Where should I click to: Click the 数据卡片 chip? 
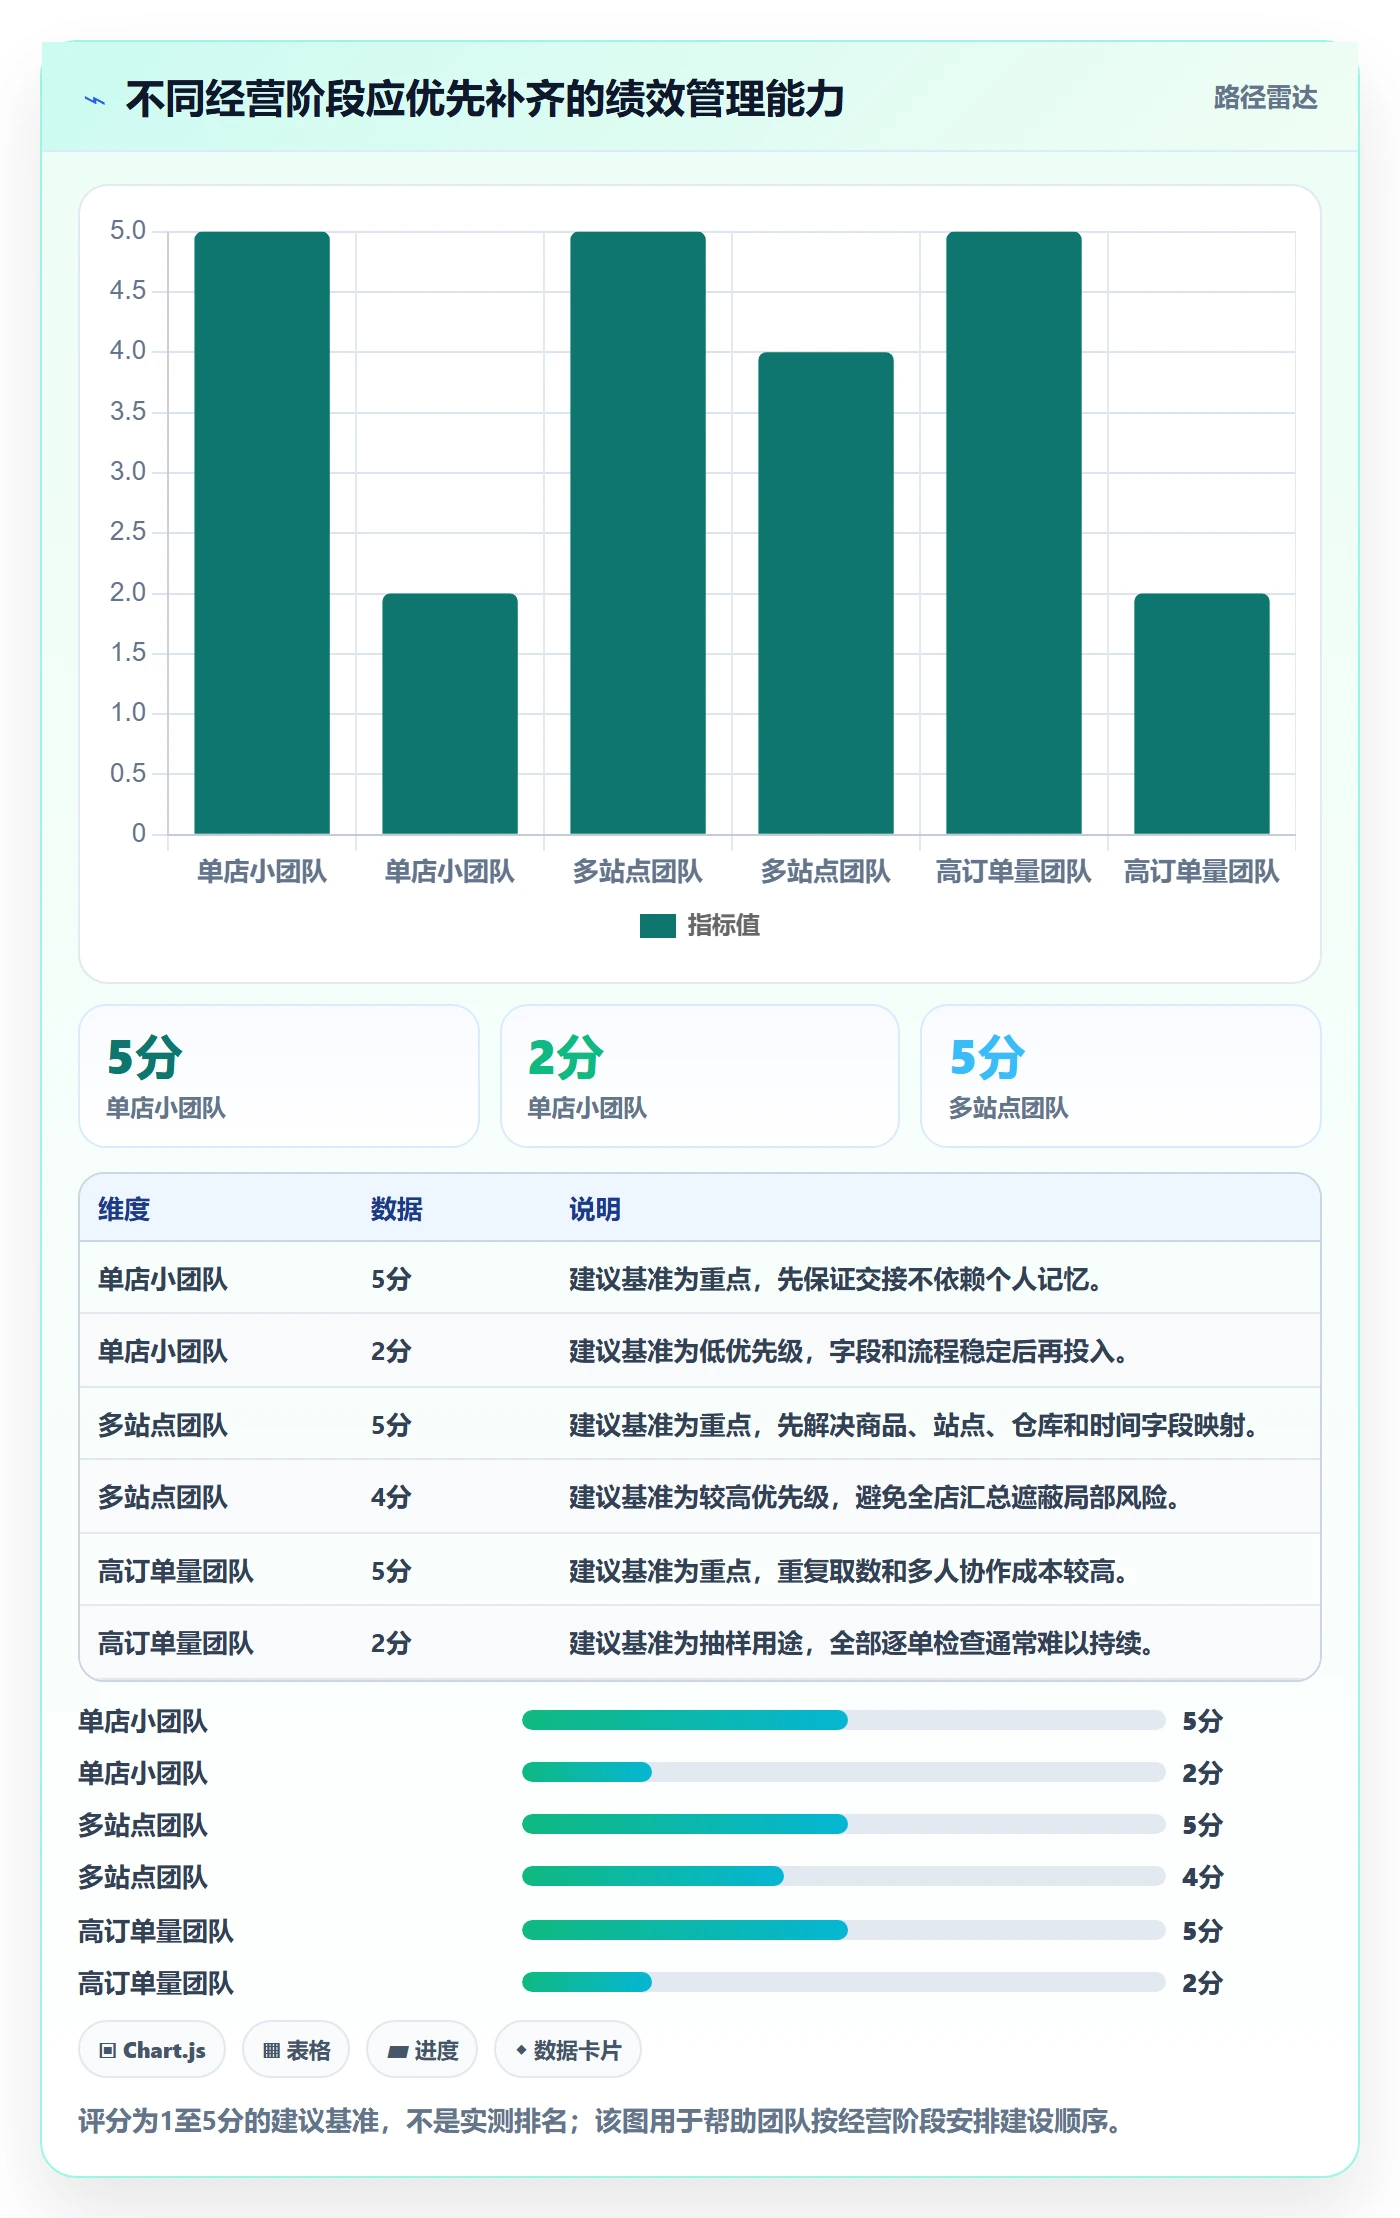(568, 2050)
